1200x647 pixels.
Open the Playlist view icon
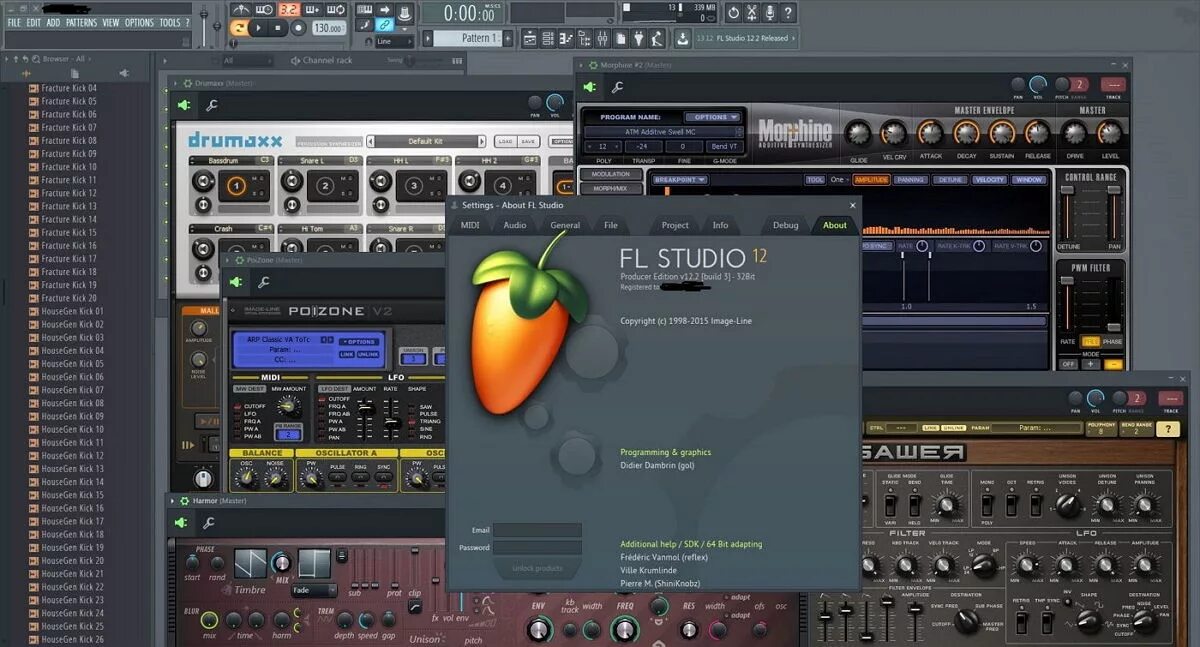(529, 38)
